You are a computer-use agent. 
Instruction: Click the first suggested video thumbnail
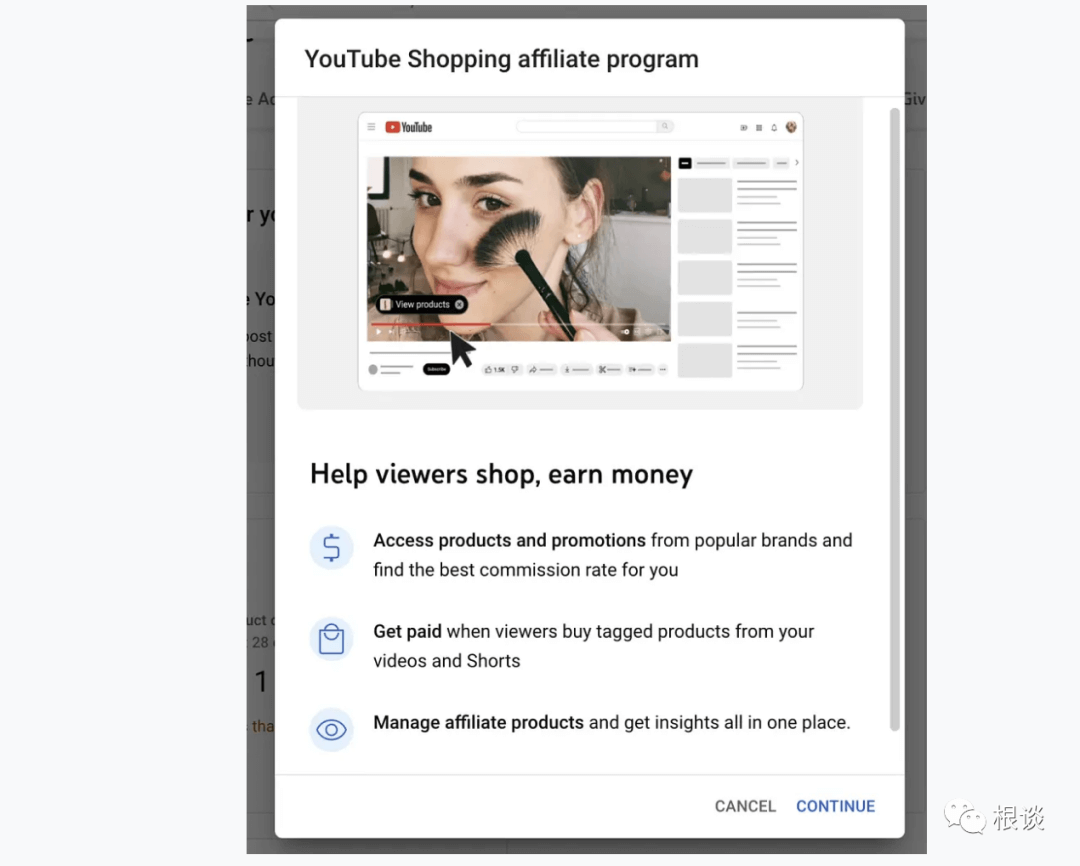[x=705, y=195]
